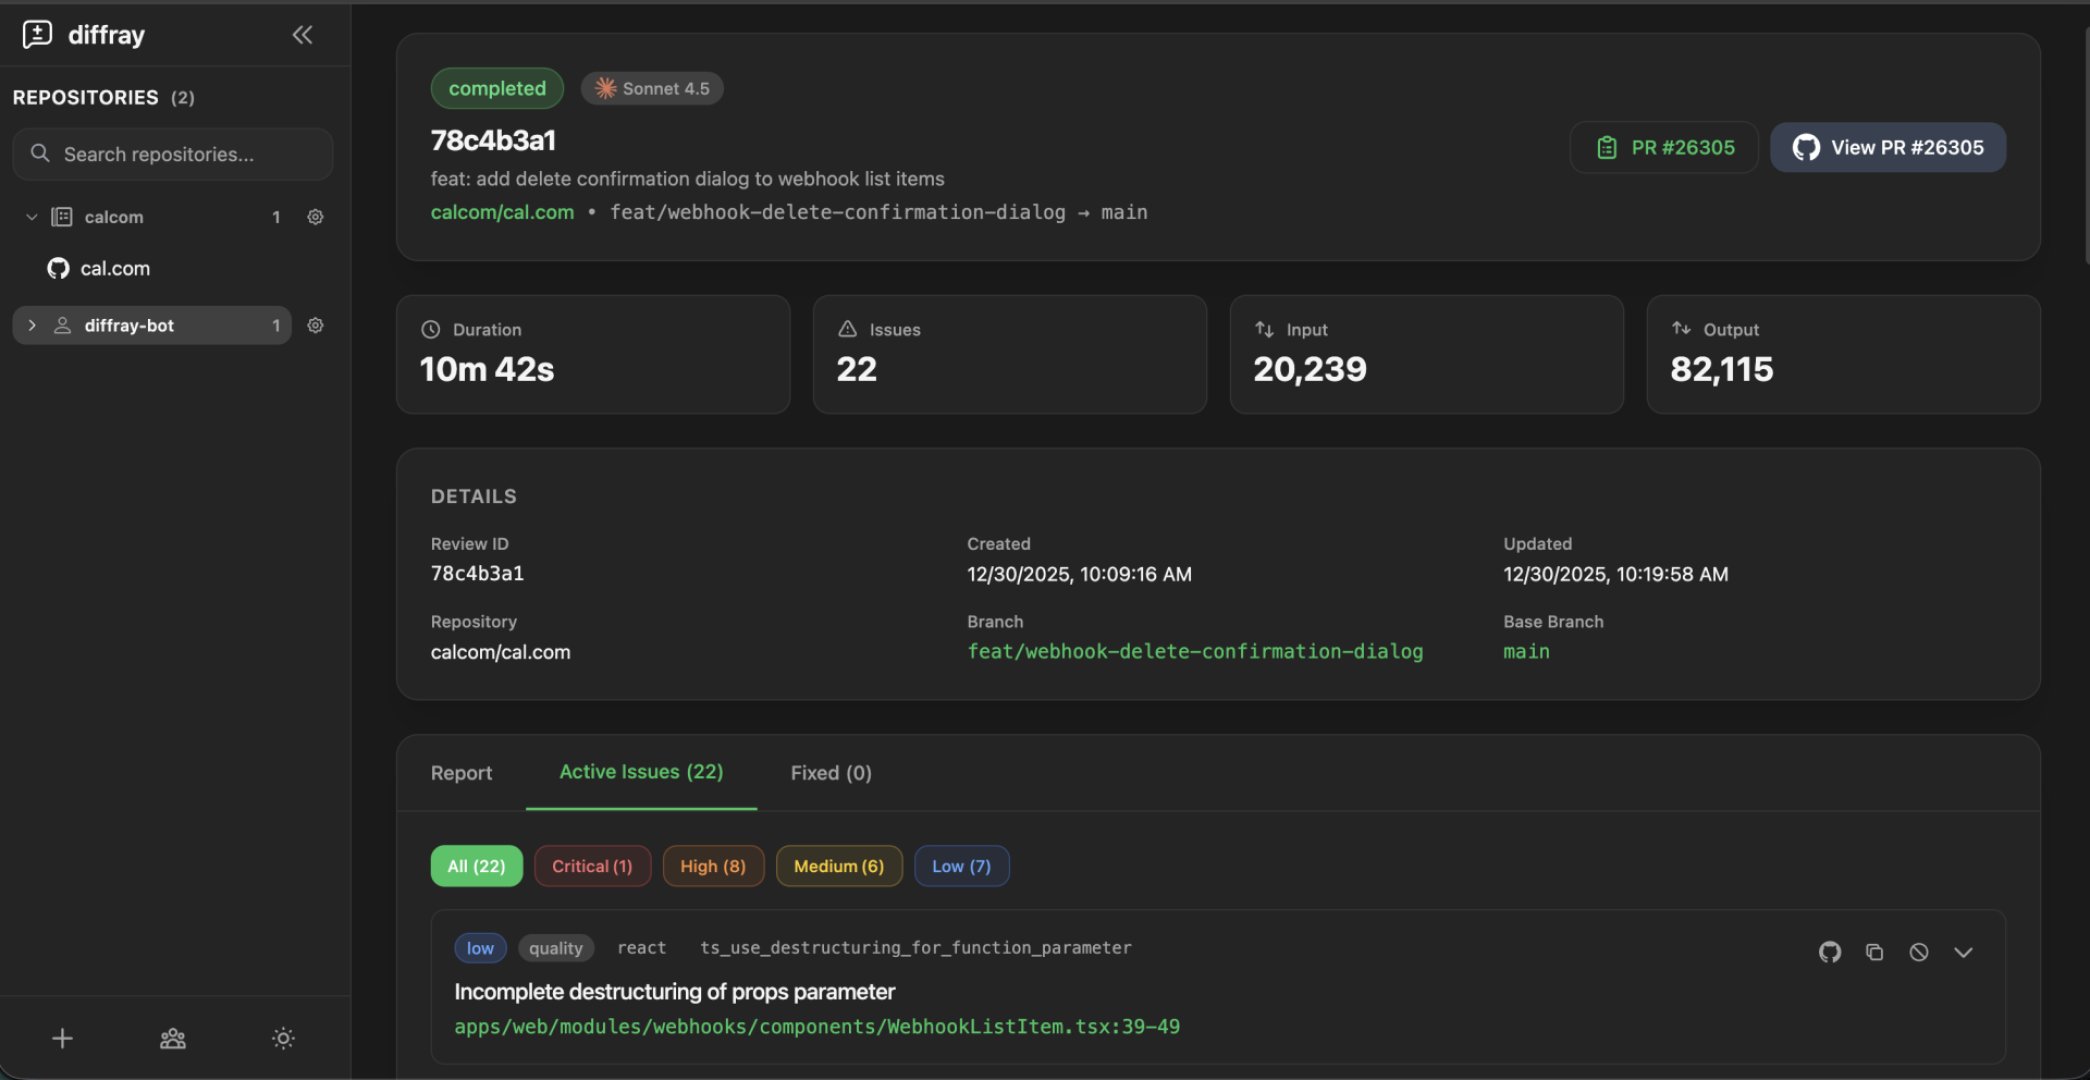Click the View PR #26305 button

point(1888,147)
